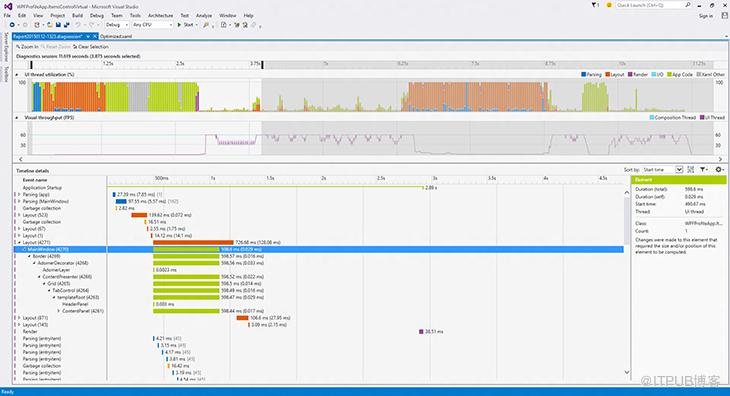Click the Start debugging play icon
The image size is (730, 396).
[x=179, y=25]
